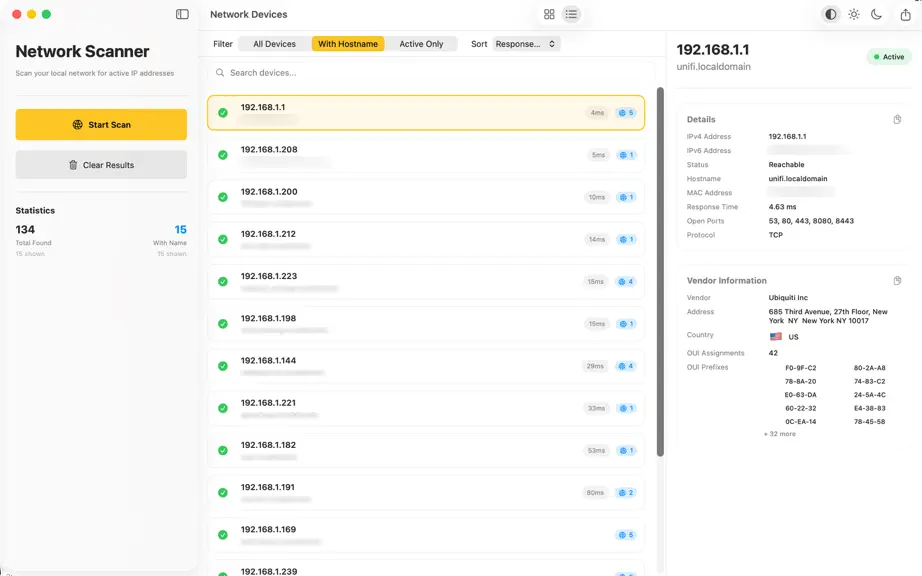Toggle the sidebar panel icon

tap(182, 14)
